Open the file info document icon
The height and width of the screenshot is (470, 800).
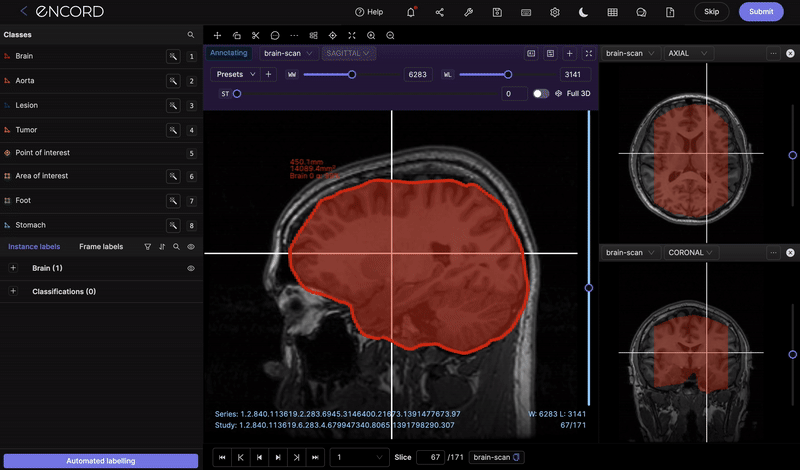coord(670,12)
